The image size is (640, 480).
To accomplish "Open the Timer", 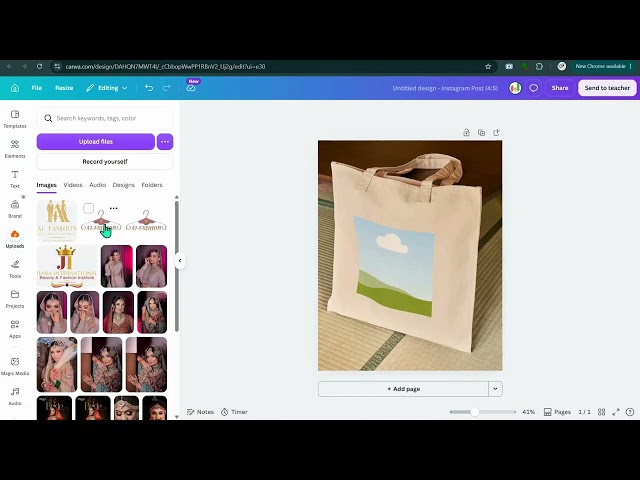I will coord(234,412).
